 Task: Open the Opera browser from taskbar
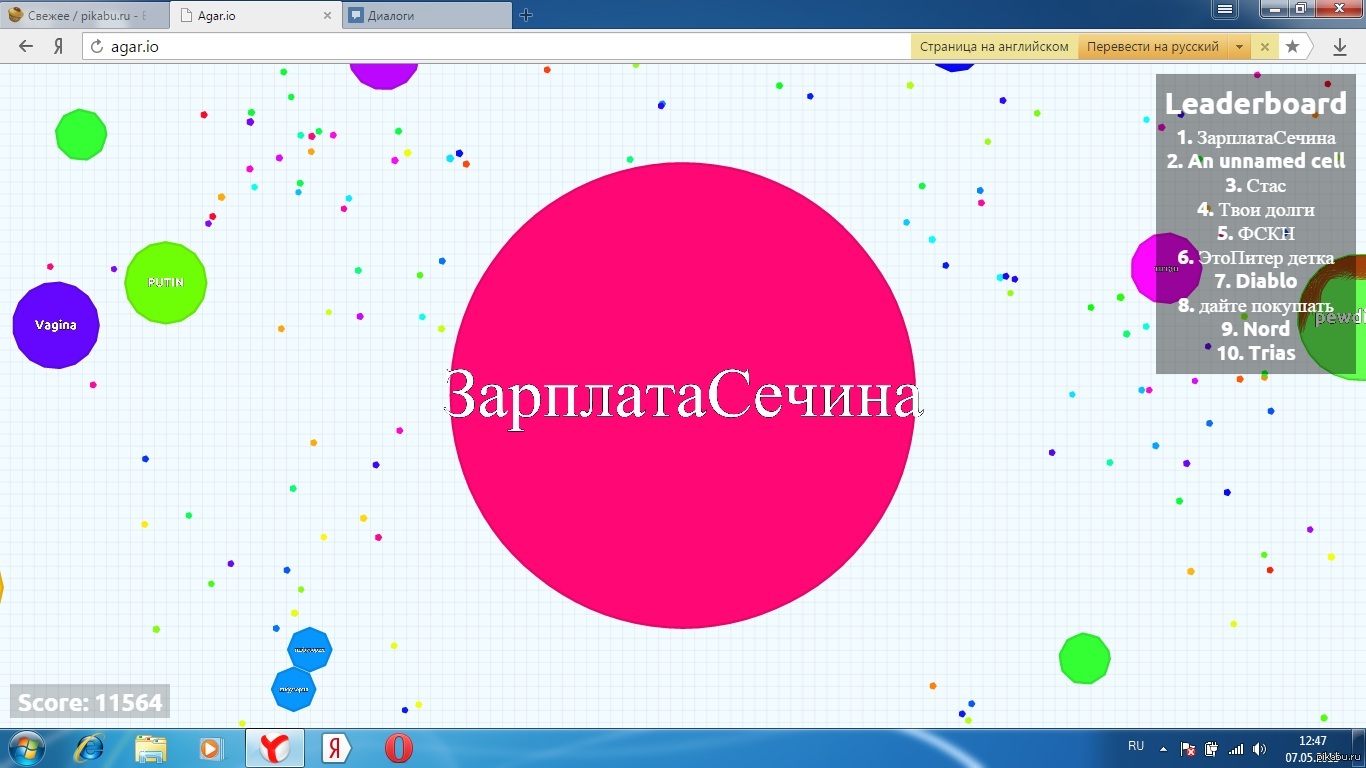click(398, 748)
